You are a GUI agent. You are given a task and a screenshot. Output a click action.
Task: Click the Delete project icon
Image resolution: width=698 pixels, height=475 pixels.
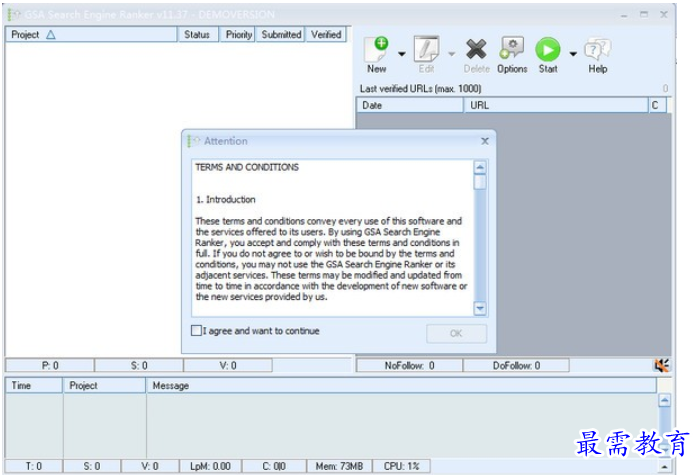point(476,49)
